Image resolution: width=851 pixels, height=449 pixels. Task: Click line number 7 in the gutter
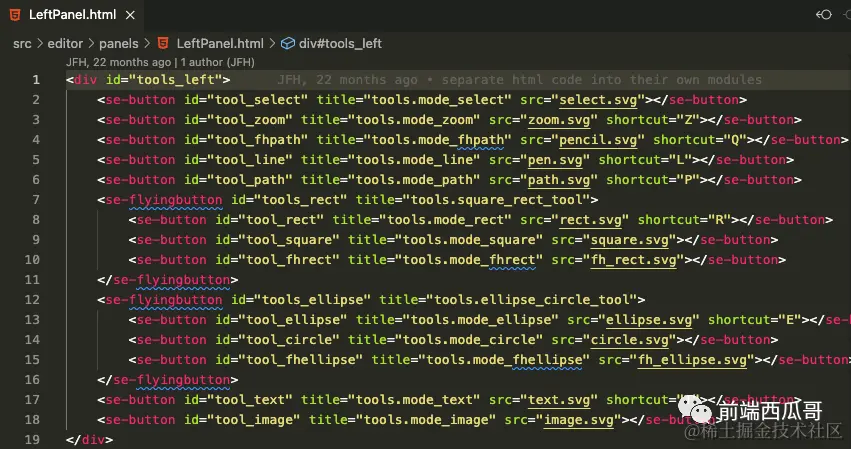[x=36, y=200]
